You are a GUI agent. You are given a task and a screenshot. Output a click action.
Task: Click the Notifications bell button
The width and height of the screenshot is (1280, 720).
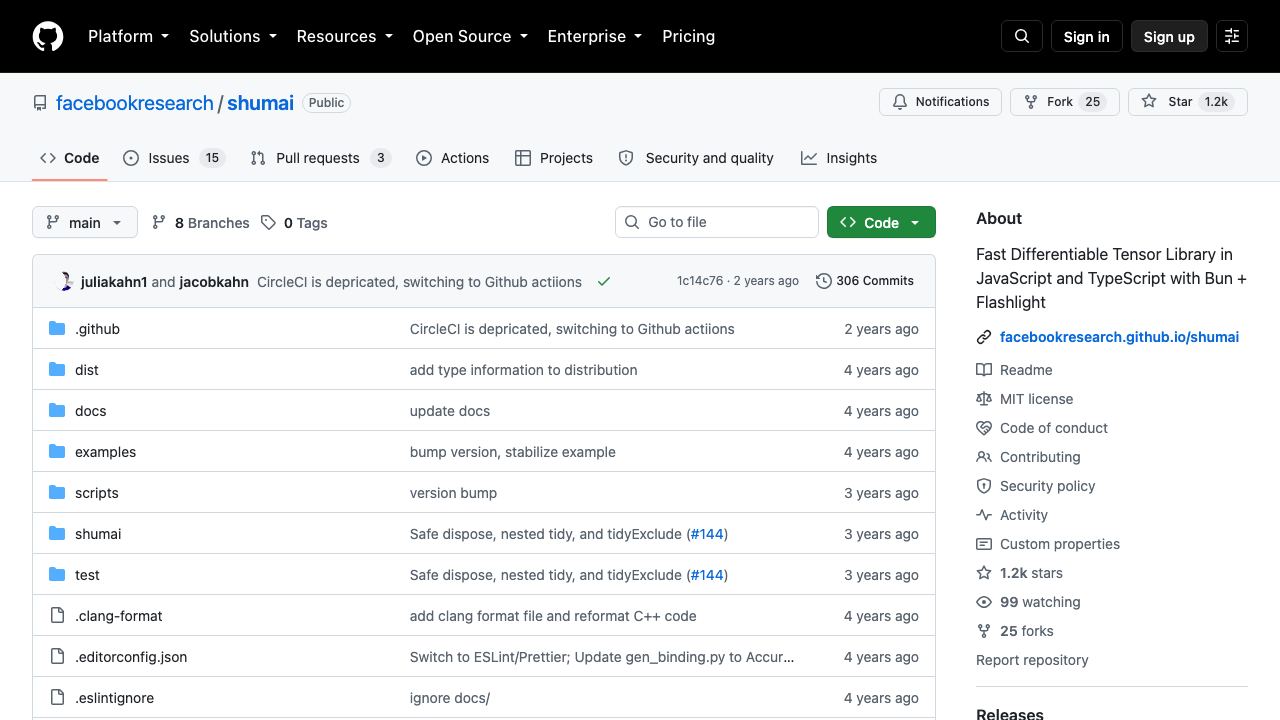click(x=940, y=102)
